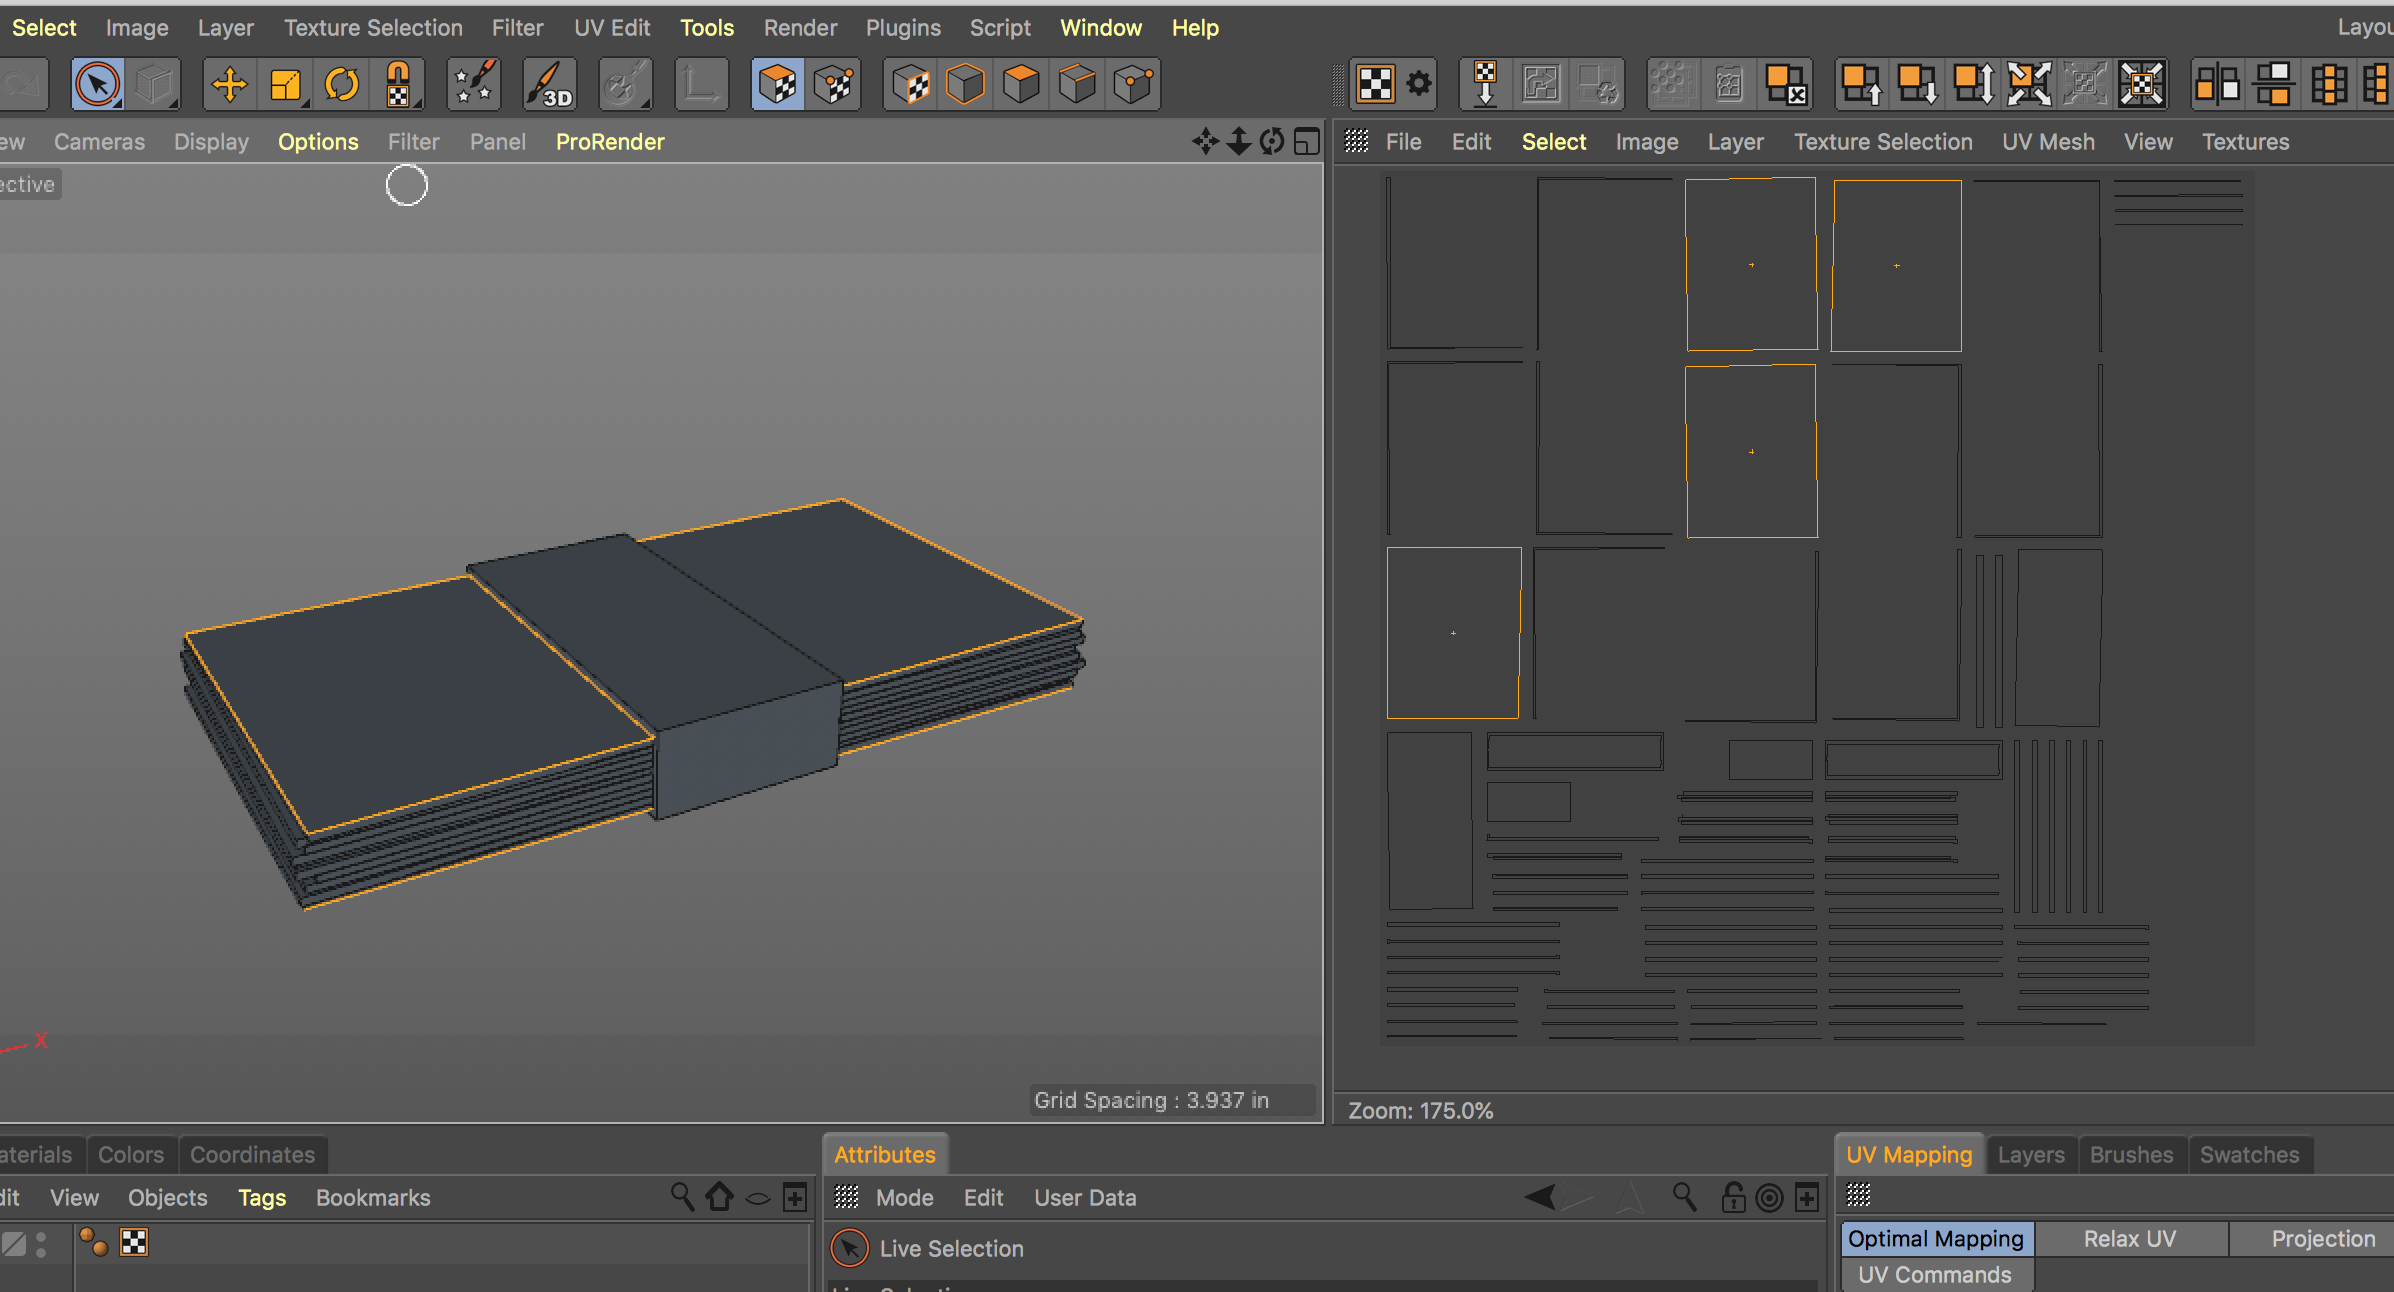Image resolution: width=2394 pixels, height=1292 pixels.
Task: Enable the 3D paint brush mode
Action: (549, 84)
